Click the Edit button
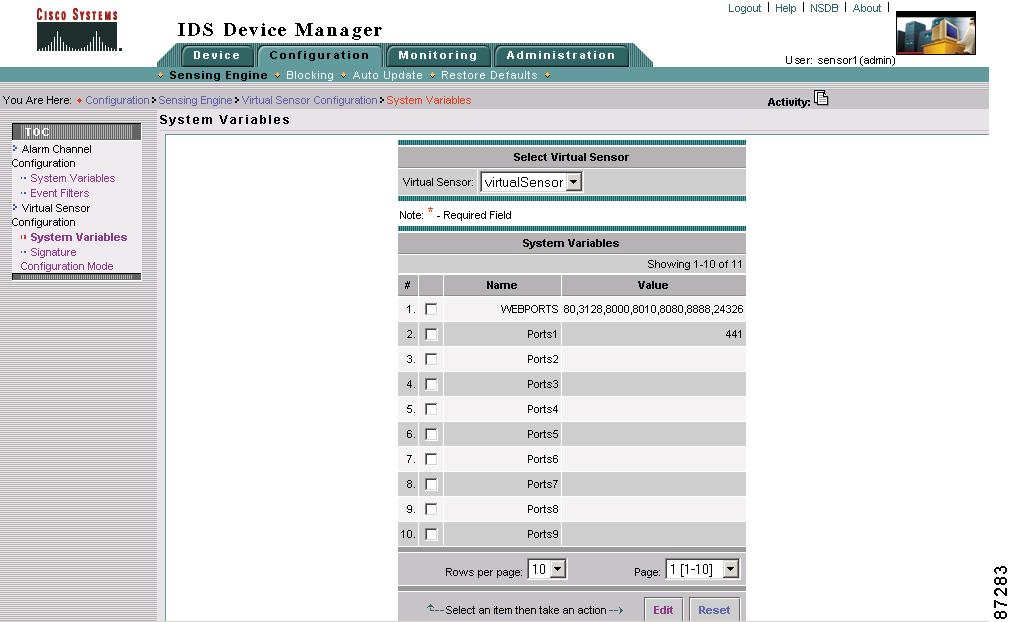 [663, 610]
